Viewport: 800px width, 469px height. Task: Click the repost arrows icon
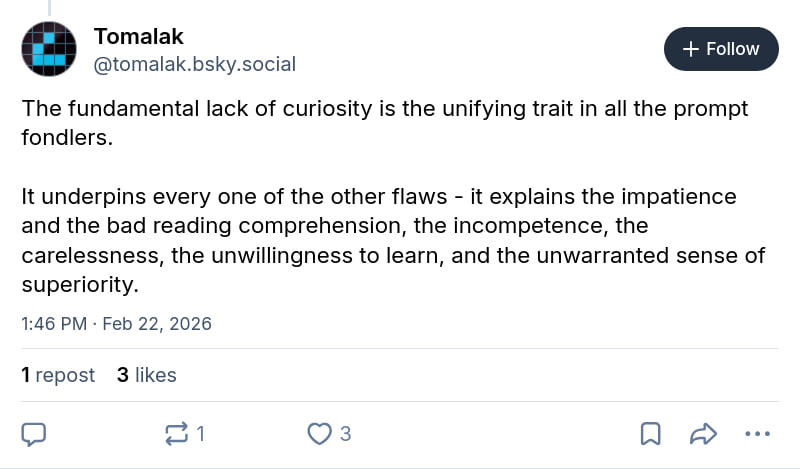(176, 433)
